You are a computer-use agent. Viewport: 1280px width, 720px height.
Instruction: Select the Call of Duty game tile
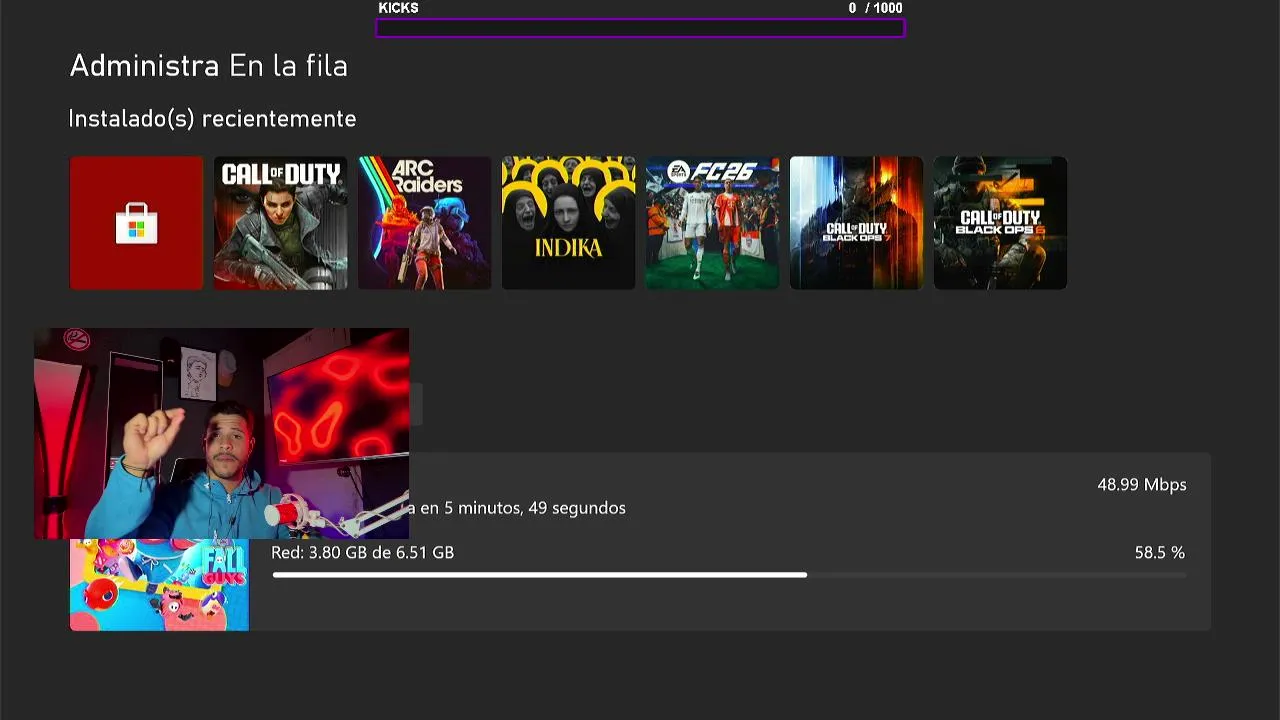280,223
